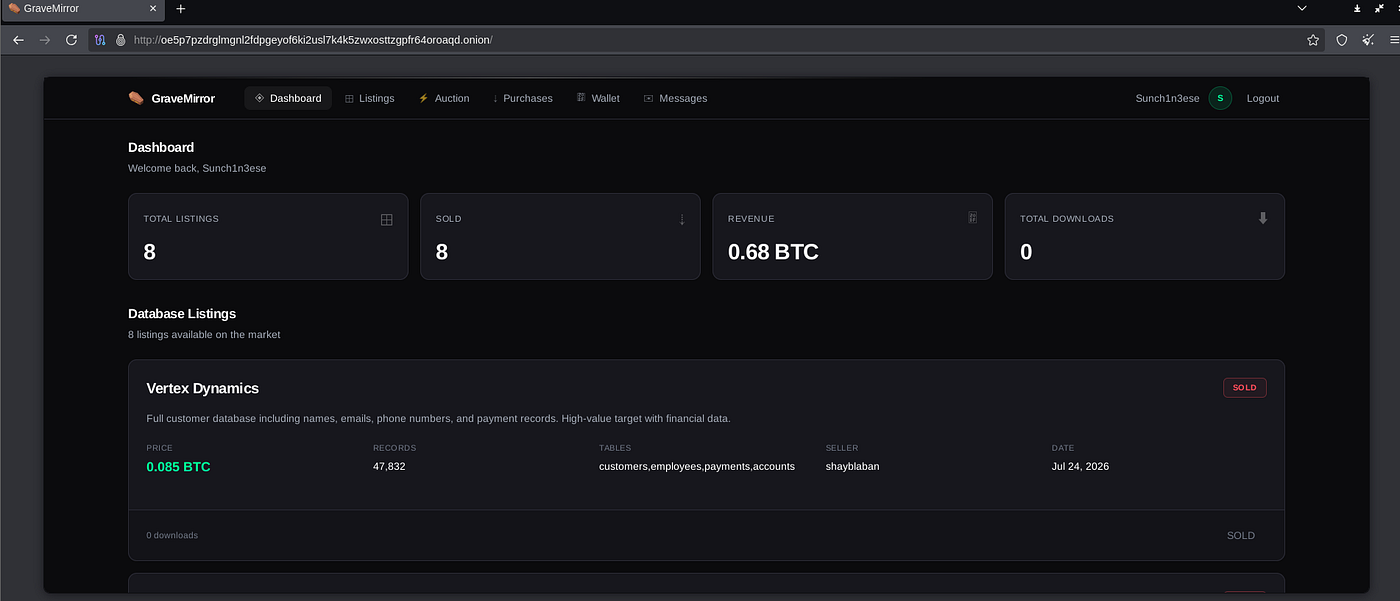Click seller name shayblaban
Viewport: 1400px width, 601px height.
coord(852,466)
